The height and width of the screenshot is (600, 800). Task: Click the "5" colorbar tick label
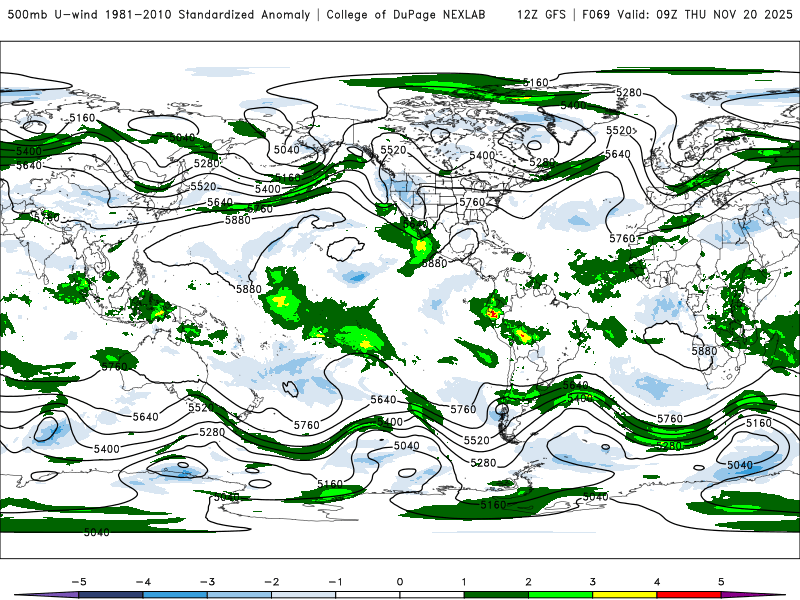pyautogui.click(x=721, y=582)
